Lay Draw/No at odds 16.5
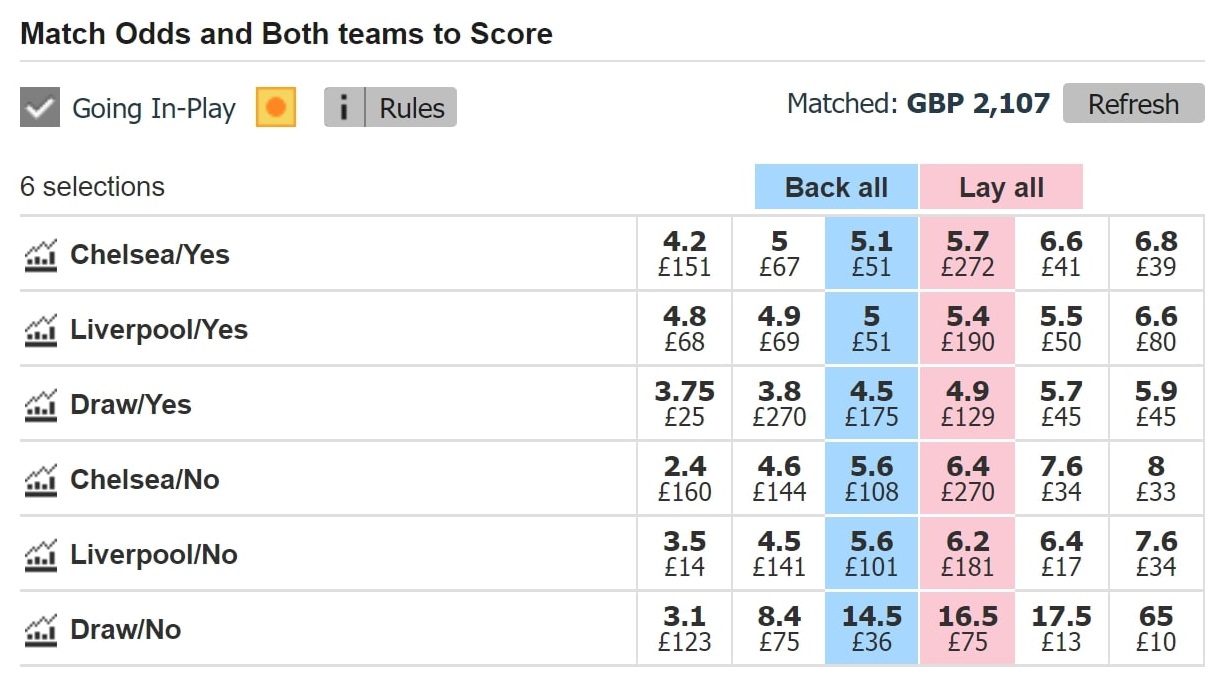This screenshot has height=685, width=1224. pyautogui.click(x=967, y=629)
